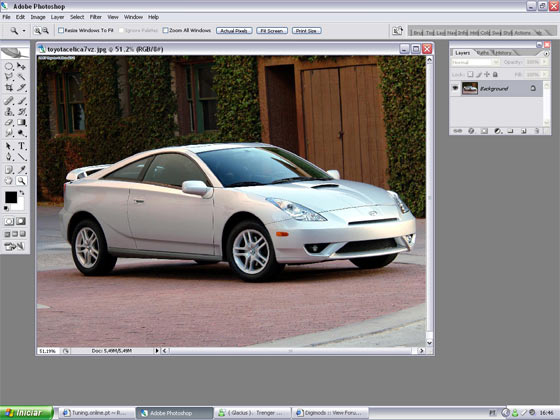Screen dimensions: 560x420
Task: Open the zoom tool preset picker arrow
Action: (24, 31)
